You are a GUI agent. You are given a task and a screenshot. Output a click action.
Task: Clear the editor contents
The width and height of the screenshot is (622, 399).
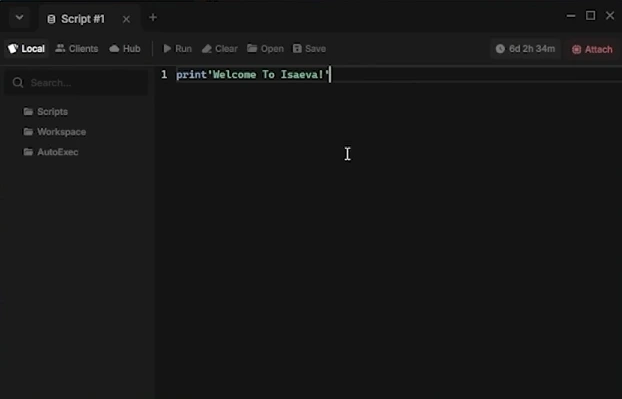click(x=220, y=48)
